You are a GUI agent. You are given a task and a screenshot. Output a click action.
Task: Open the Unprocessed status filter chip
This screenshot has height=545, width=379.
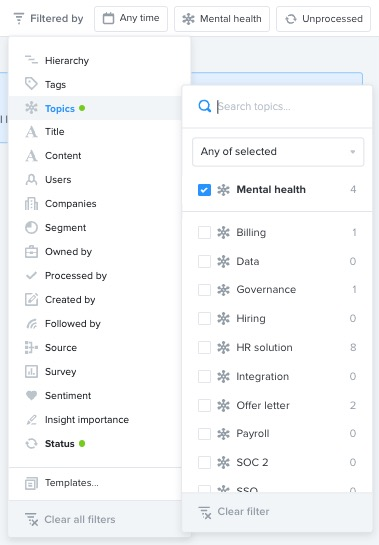pos(323,18)
